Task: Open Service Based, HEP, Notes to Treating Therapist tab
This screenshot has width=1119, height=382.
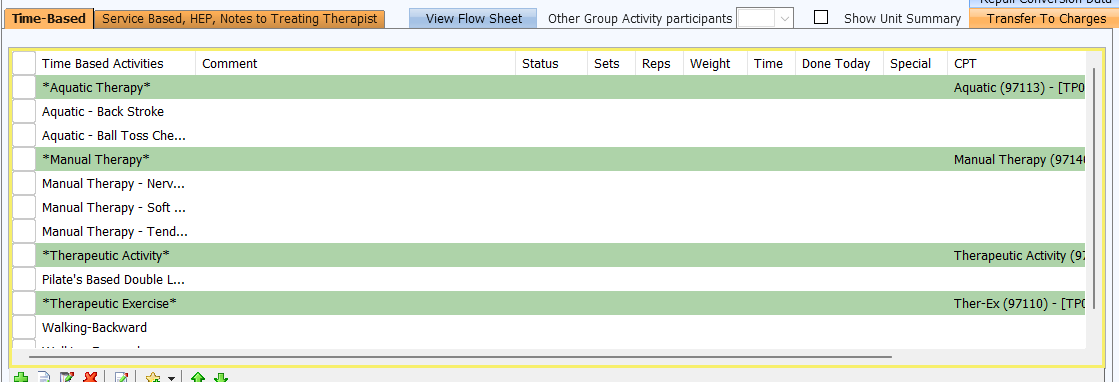Action: point(240,19)
